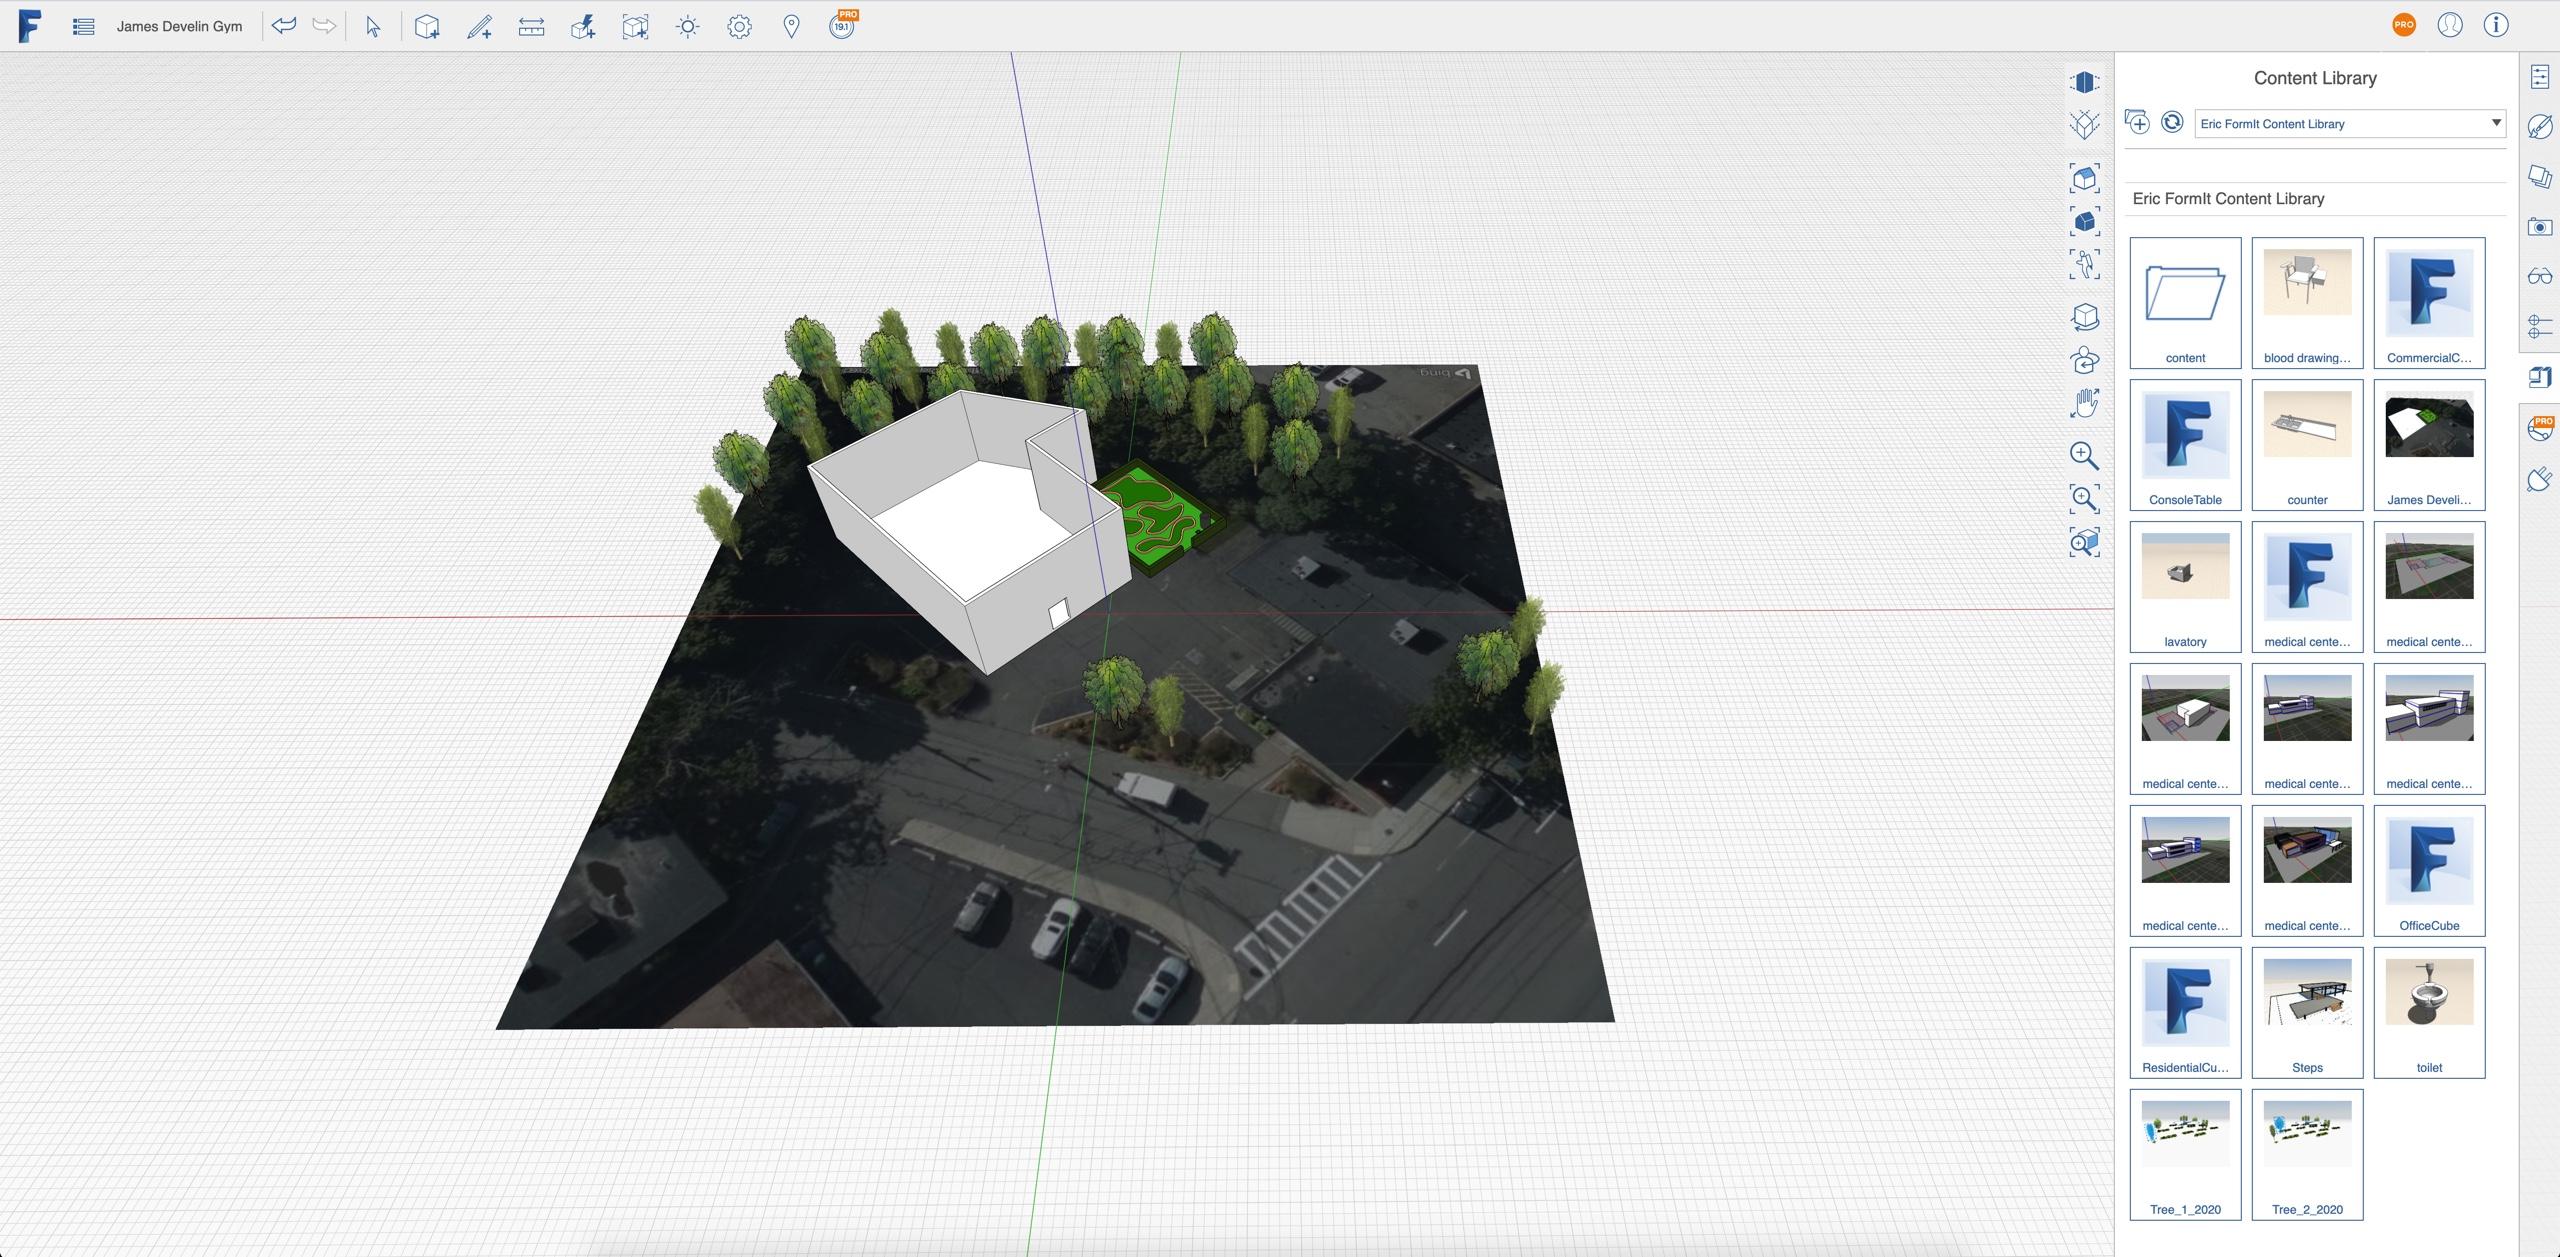The image size is (2560, 1257).
Task: Expand the Eric FormIt Content Library dropdown
Action: click(2350, 123)
